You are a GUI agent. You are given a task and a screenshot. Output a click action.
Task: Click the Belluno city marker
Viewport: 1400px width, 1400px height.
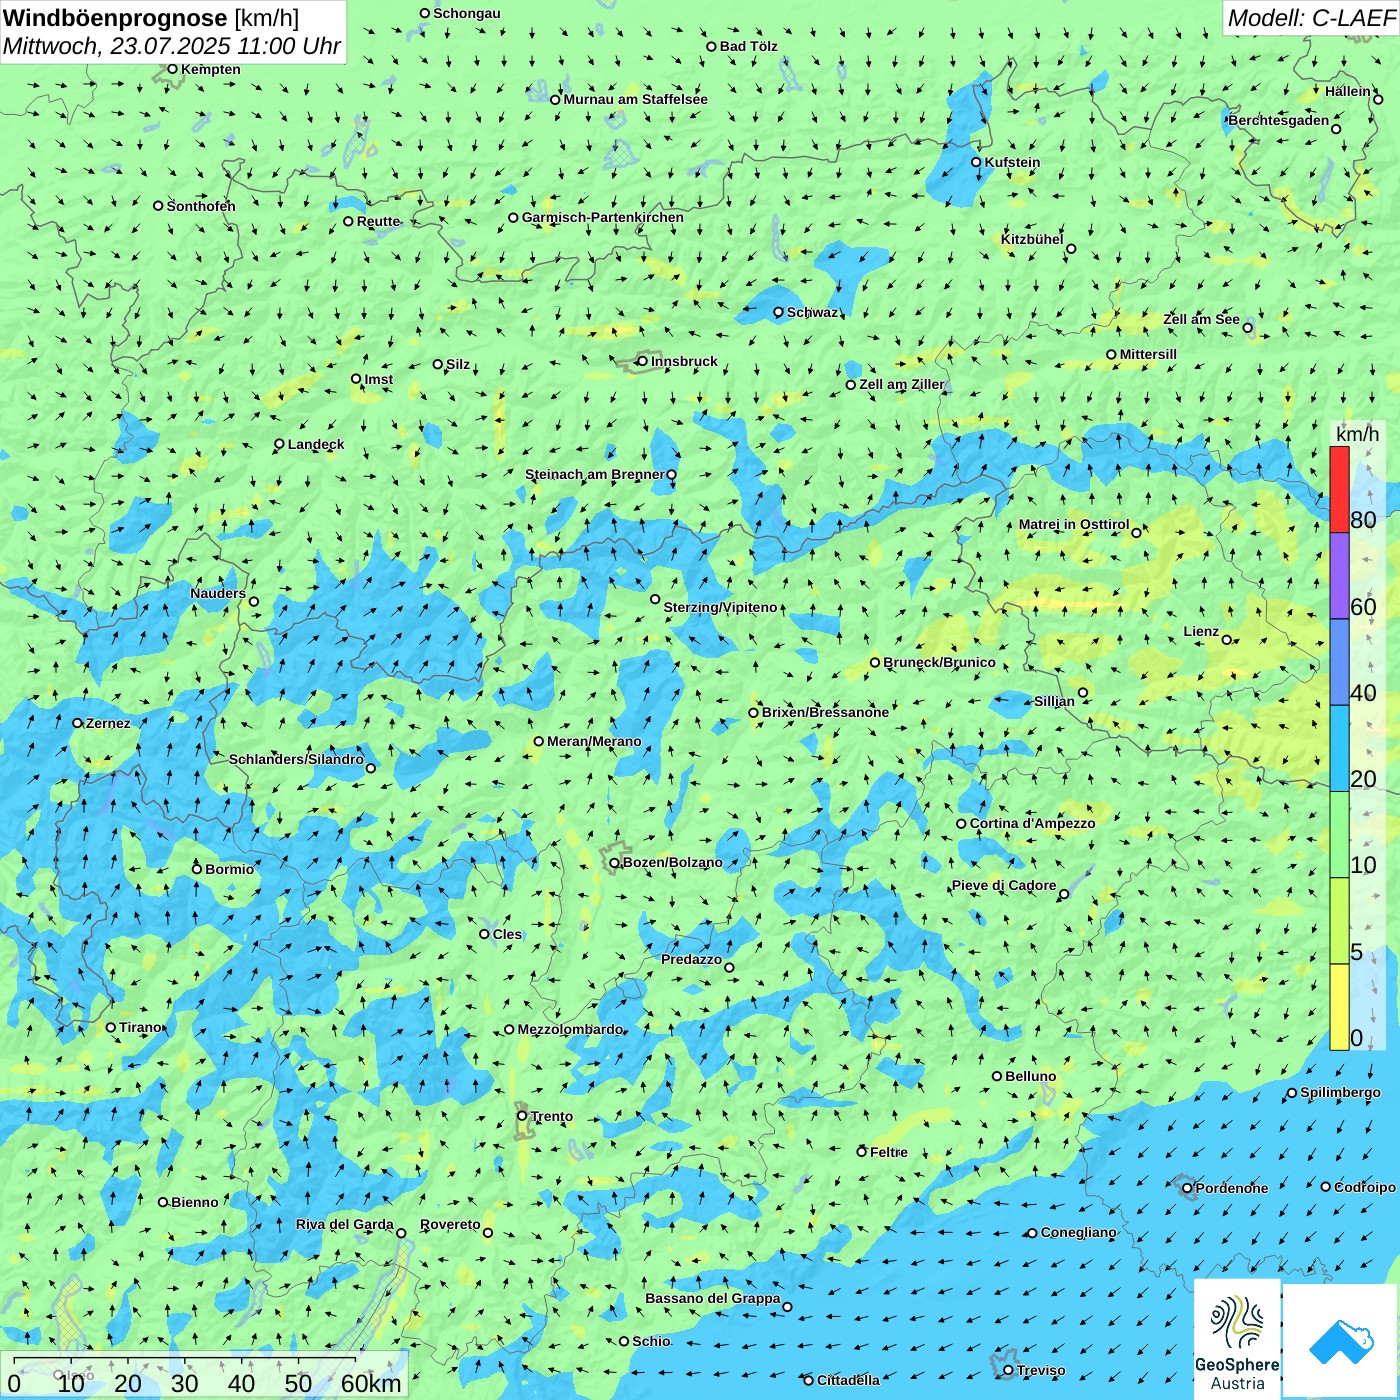click(x=996, y=1076)
